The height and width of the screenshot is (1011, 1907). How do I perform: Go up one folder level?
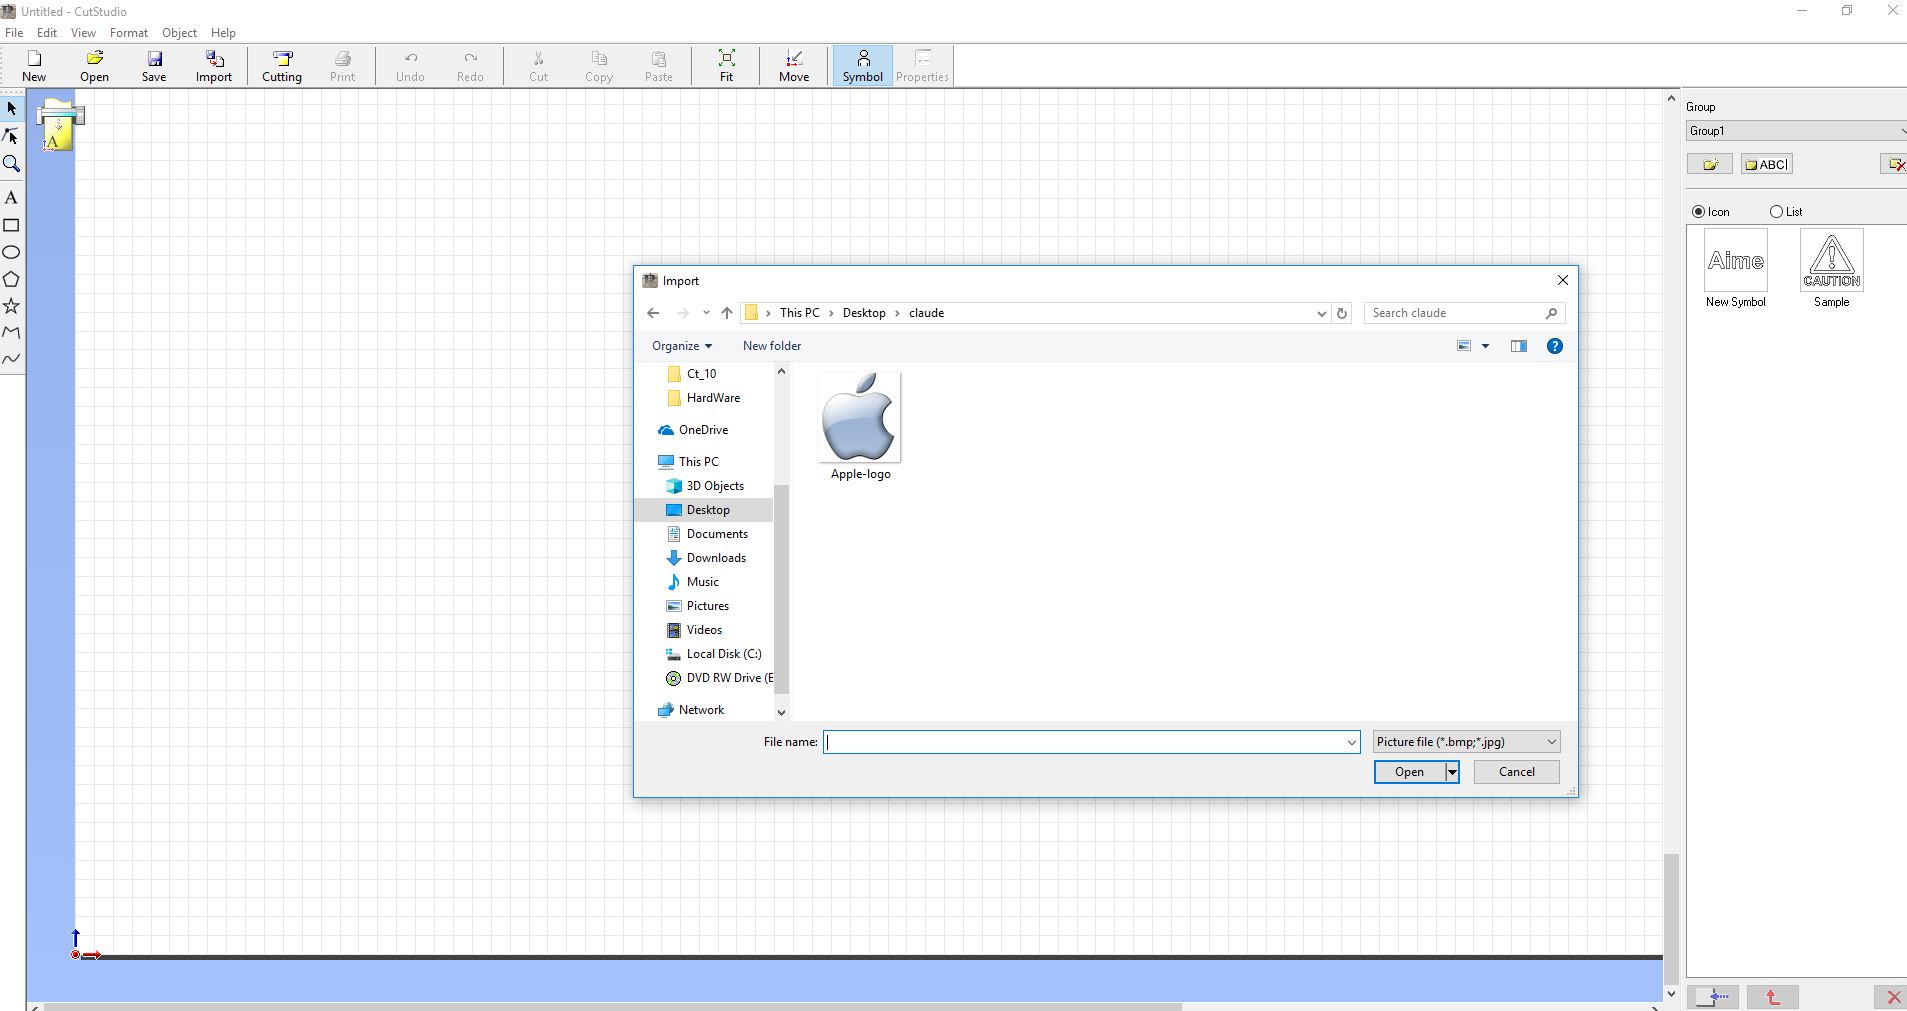coord(727,313)
